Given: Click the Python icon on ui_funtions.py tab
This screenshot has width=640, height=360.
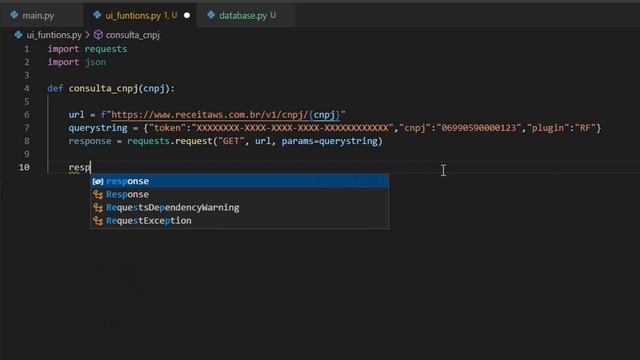Looking at the screenshot, I should coord(97,15).
